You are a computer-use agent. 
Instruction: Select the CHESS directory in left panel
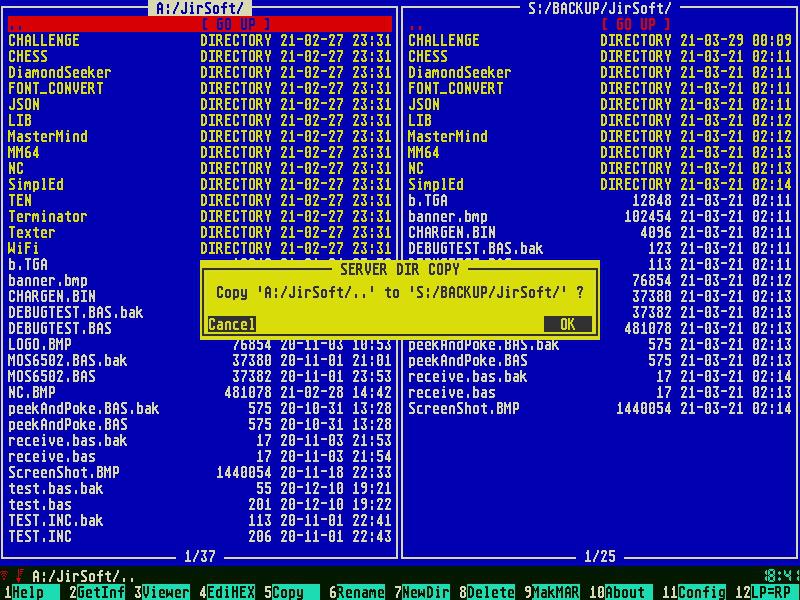pos(28,56)
